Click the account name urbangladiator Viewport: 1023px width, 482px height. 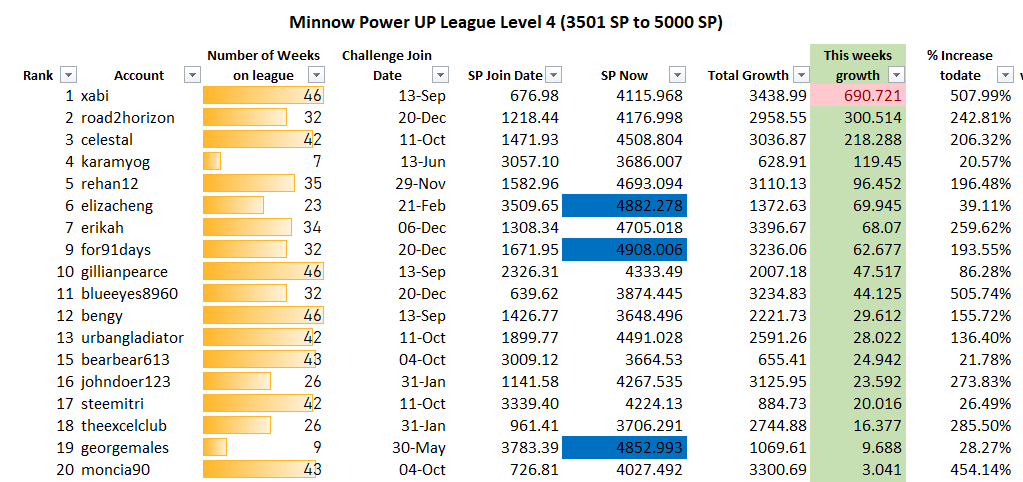click(132, 338)
